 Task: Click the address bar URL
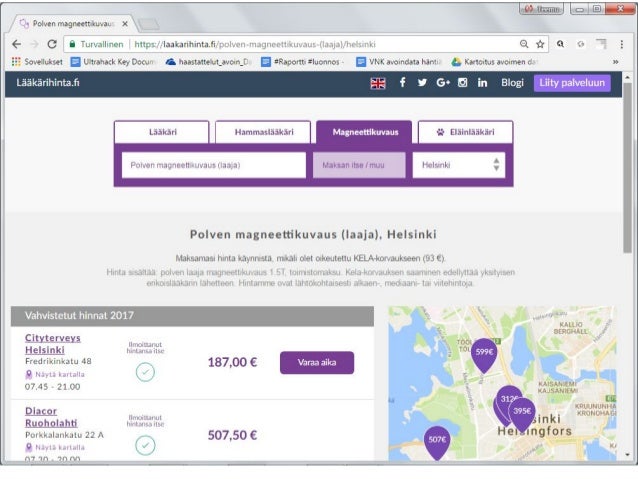tap(255, 44)
